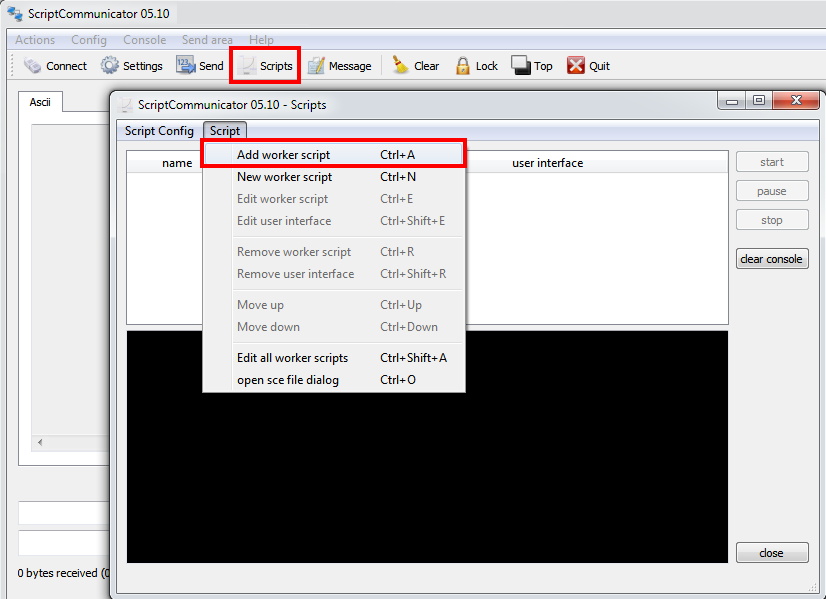826x599 pixels.
Task: Select the greyed Edit user interface entry
Action: pyautogui.click(x=333, y=221)
